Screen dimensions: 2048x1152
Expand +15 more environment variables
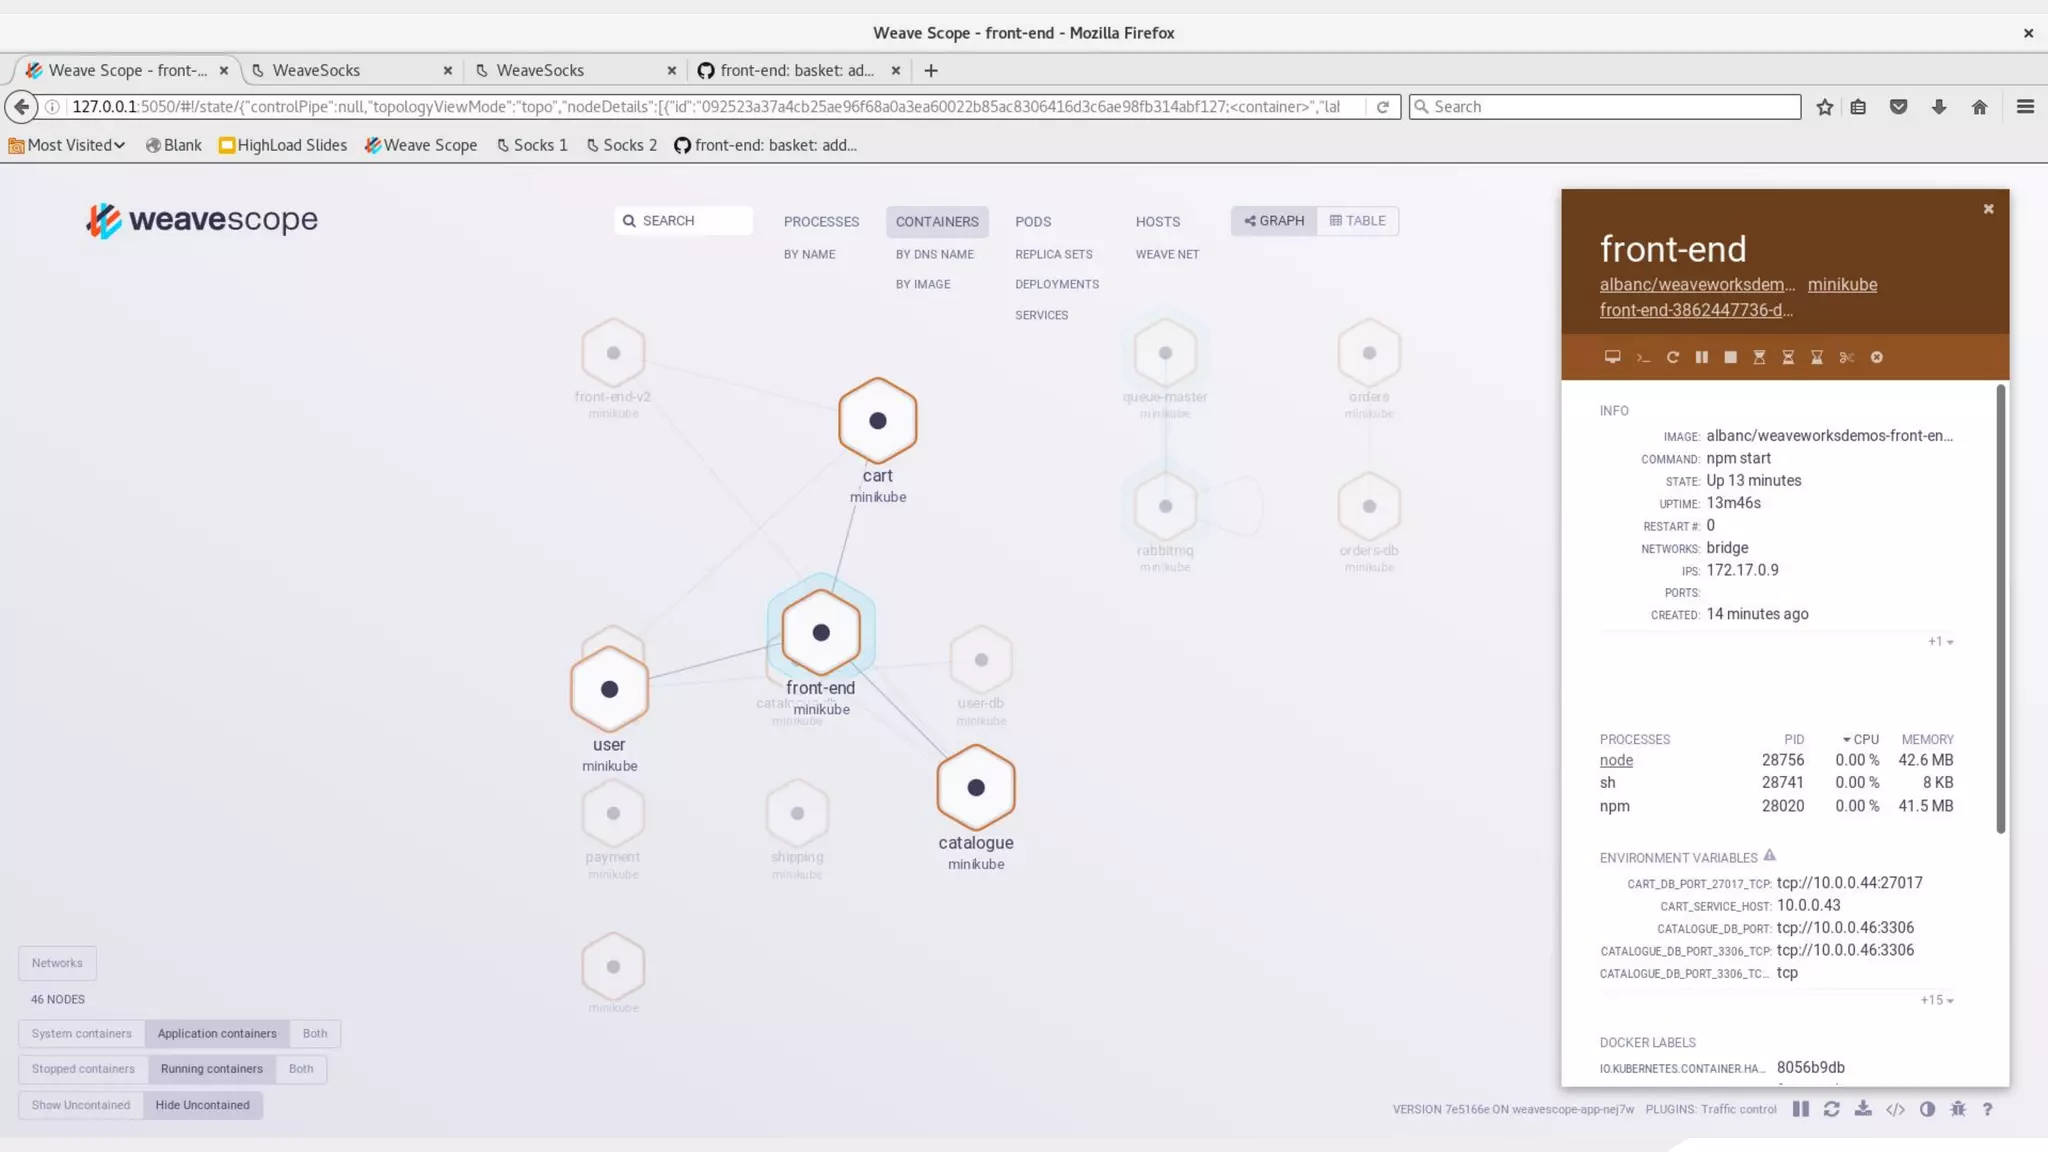point(1936,1000)
